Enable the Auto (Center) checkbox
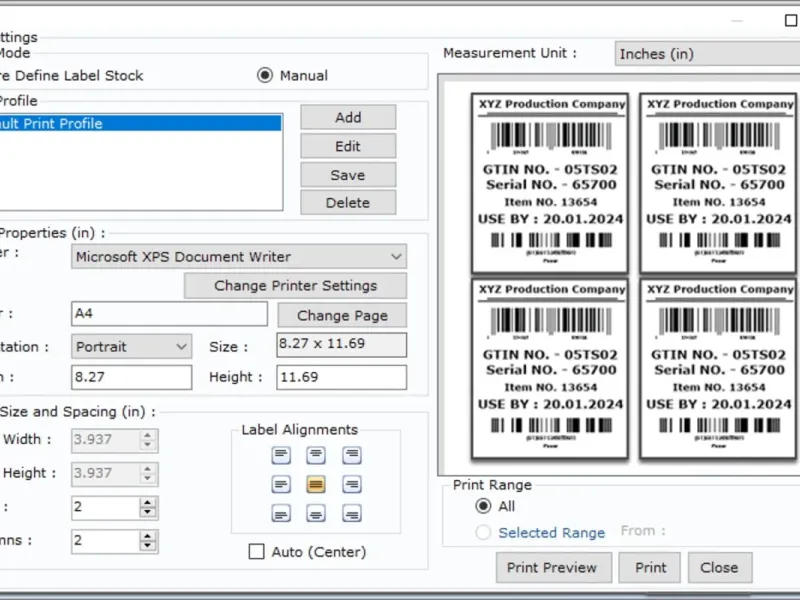 (x=257, y=552)
